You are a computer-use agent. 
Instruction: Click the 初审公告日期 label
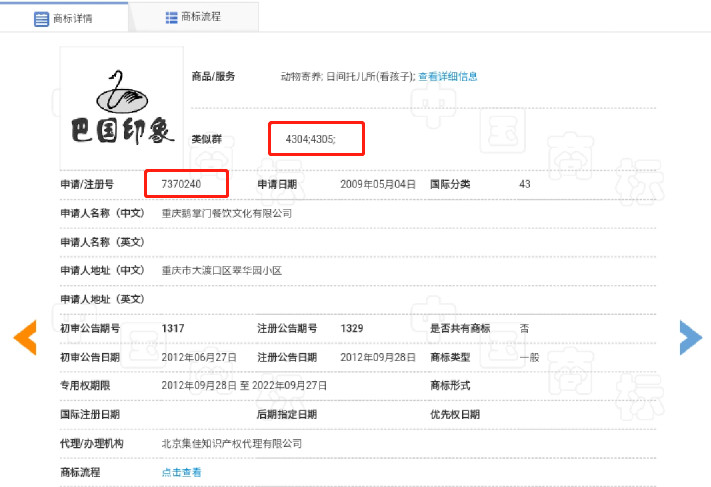(90, 357)
